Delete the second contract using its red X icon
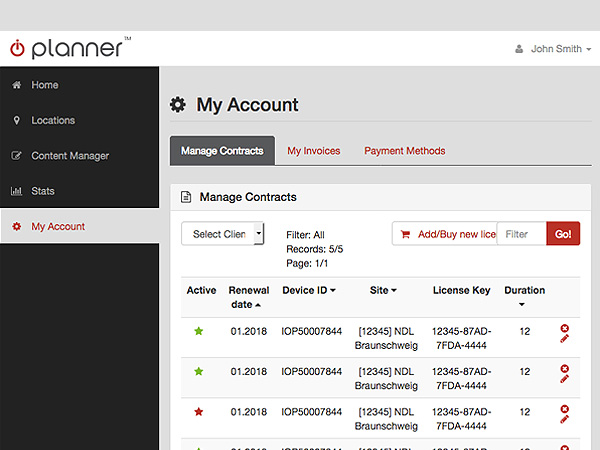 pos(564,368)
